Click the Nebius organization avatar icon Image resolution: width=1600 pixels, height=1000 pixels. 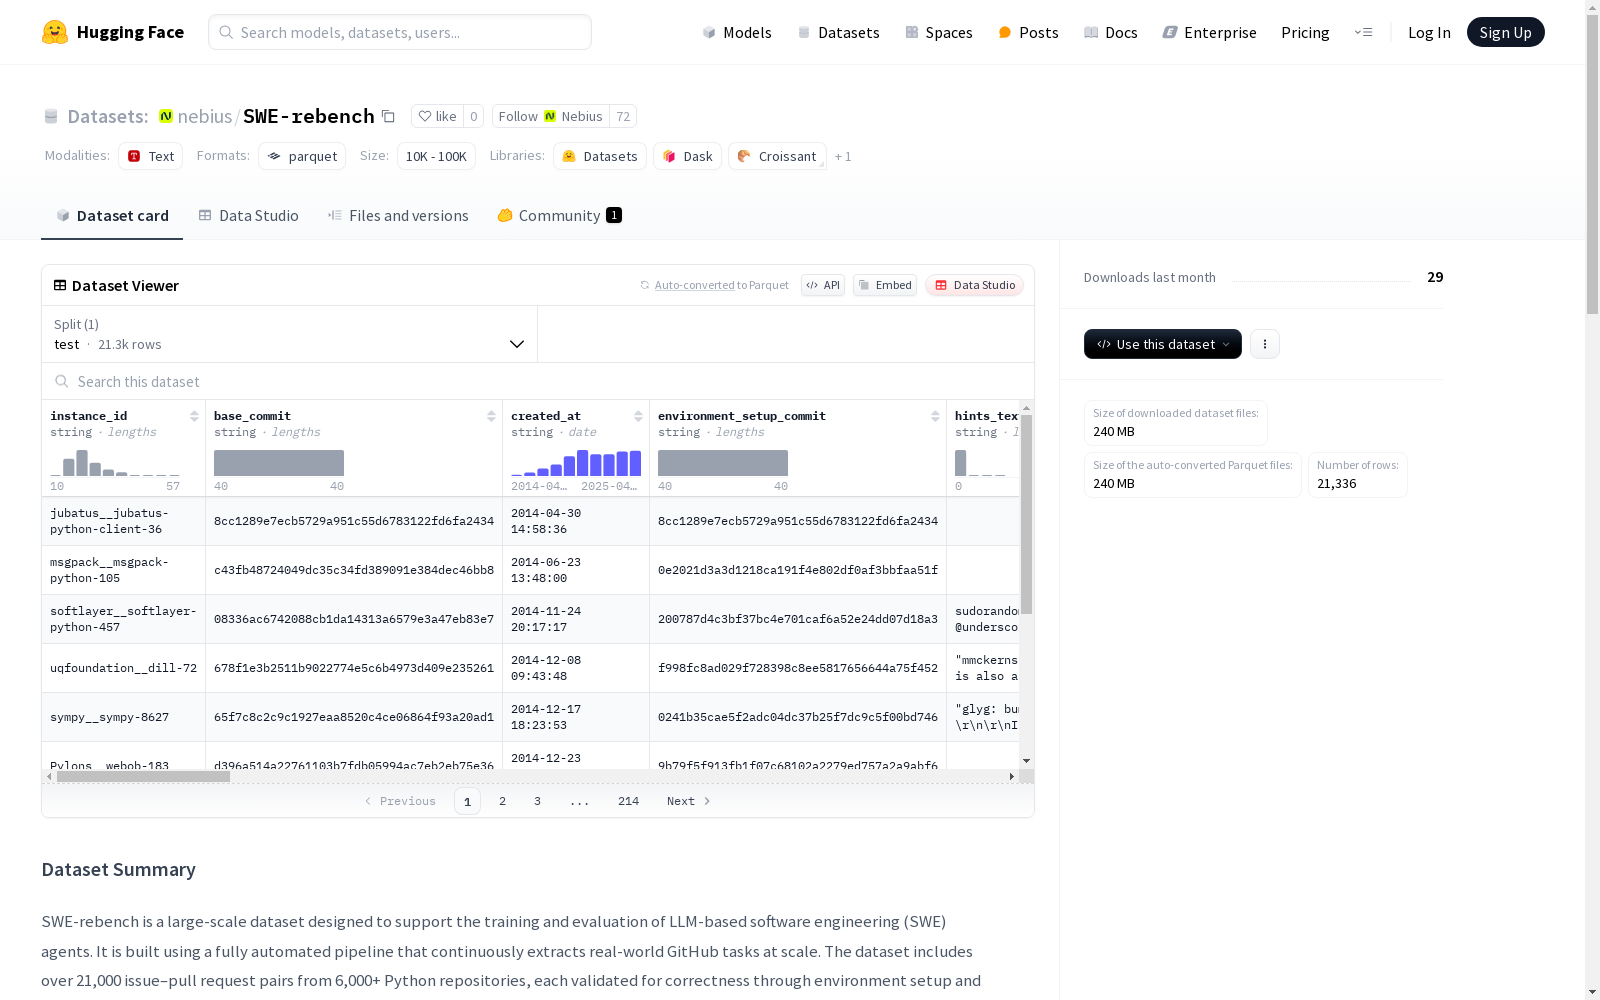[166, 116]
